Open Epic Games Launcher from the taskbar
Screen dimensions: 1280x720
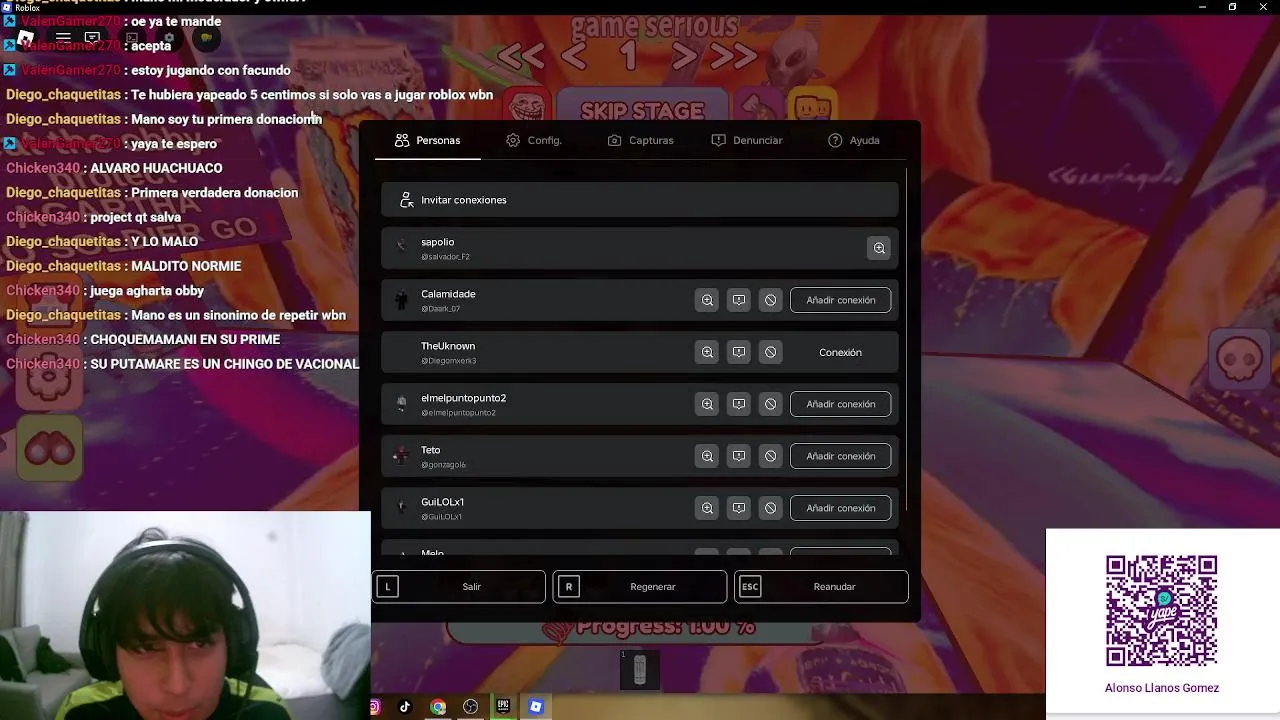tap(503, 707)
